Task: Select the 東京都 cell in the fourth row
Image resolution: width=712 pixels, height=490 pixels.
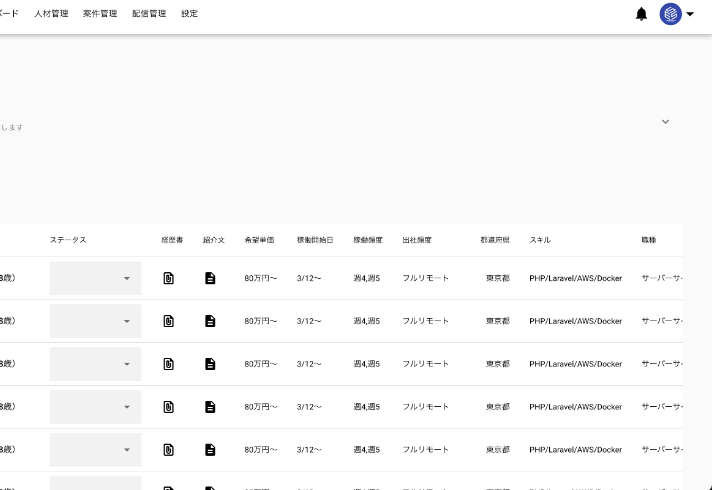Action: pos(498,407)
